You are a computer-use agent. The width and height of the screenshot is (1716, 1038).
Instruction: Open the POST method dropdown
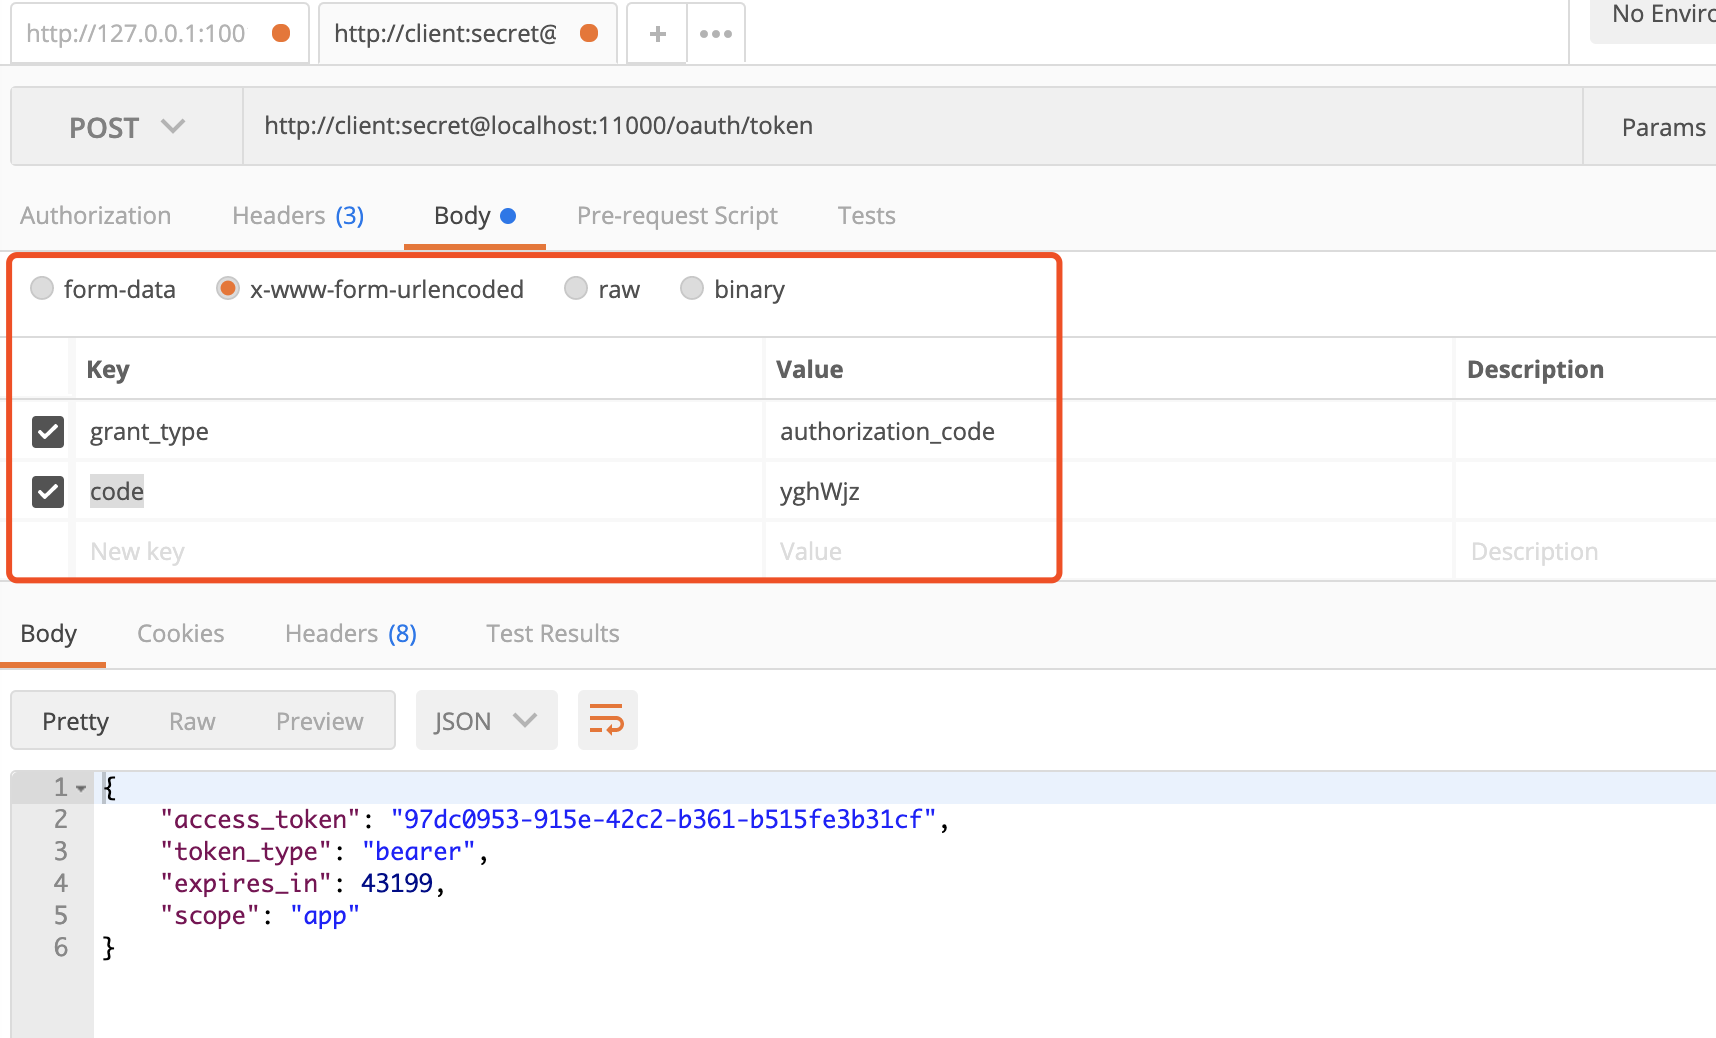(x=127, y=127)
